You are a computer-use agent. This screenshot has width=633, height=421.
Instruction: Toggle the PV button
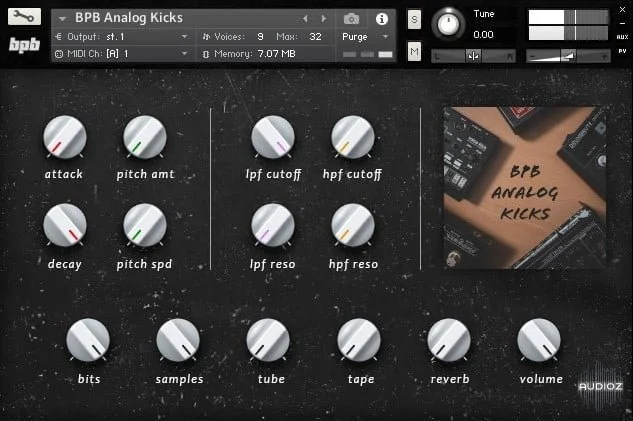coord(622,51)
